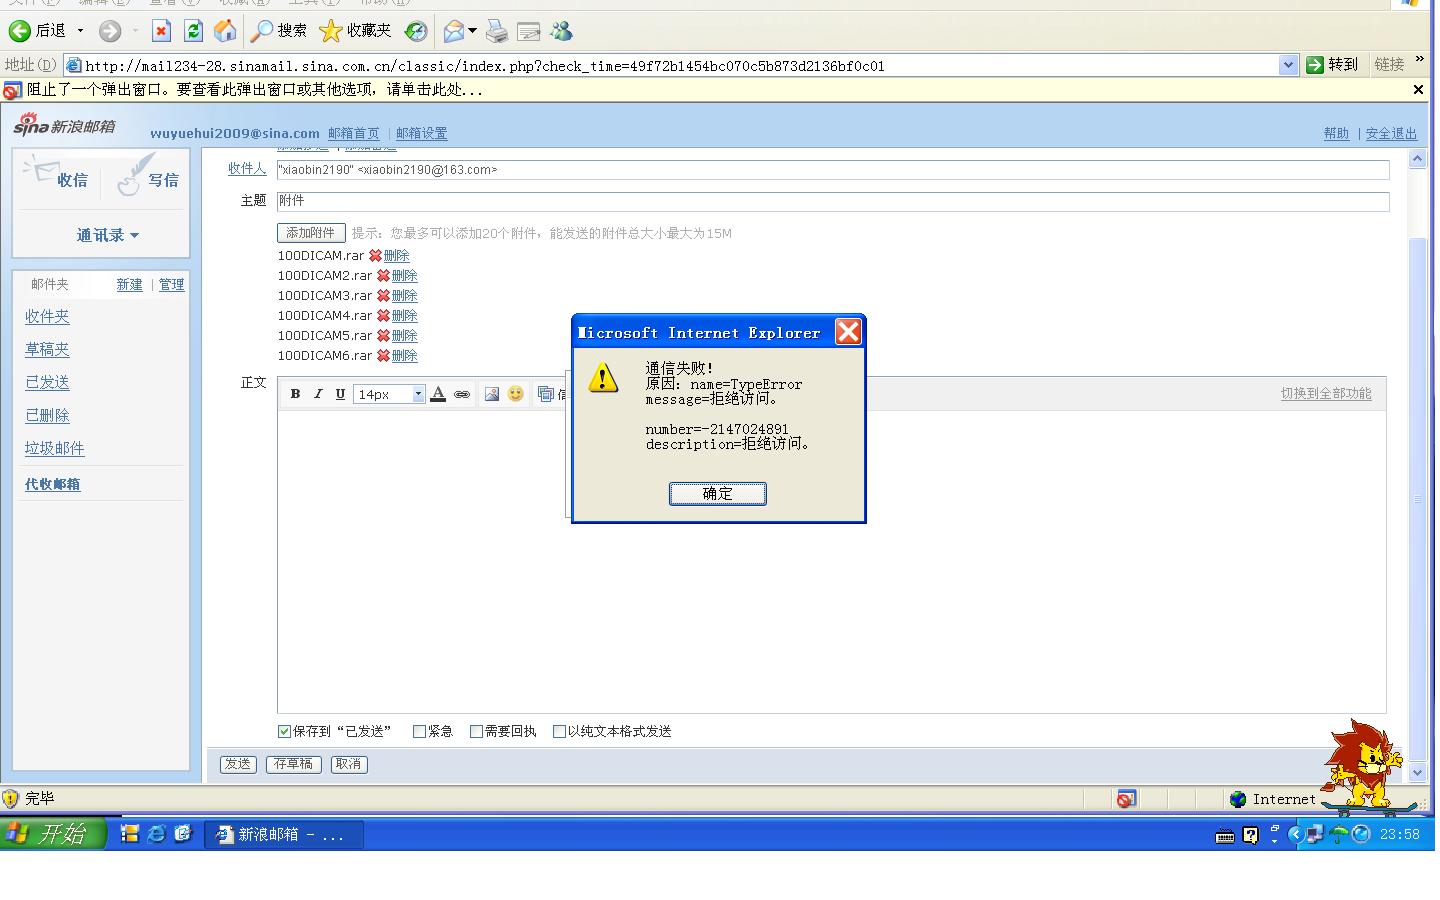Print the page with the printer icon
The height and width of the screenshot is (900, 1440).
(x=497, y=31)
